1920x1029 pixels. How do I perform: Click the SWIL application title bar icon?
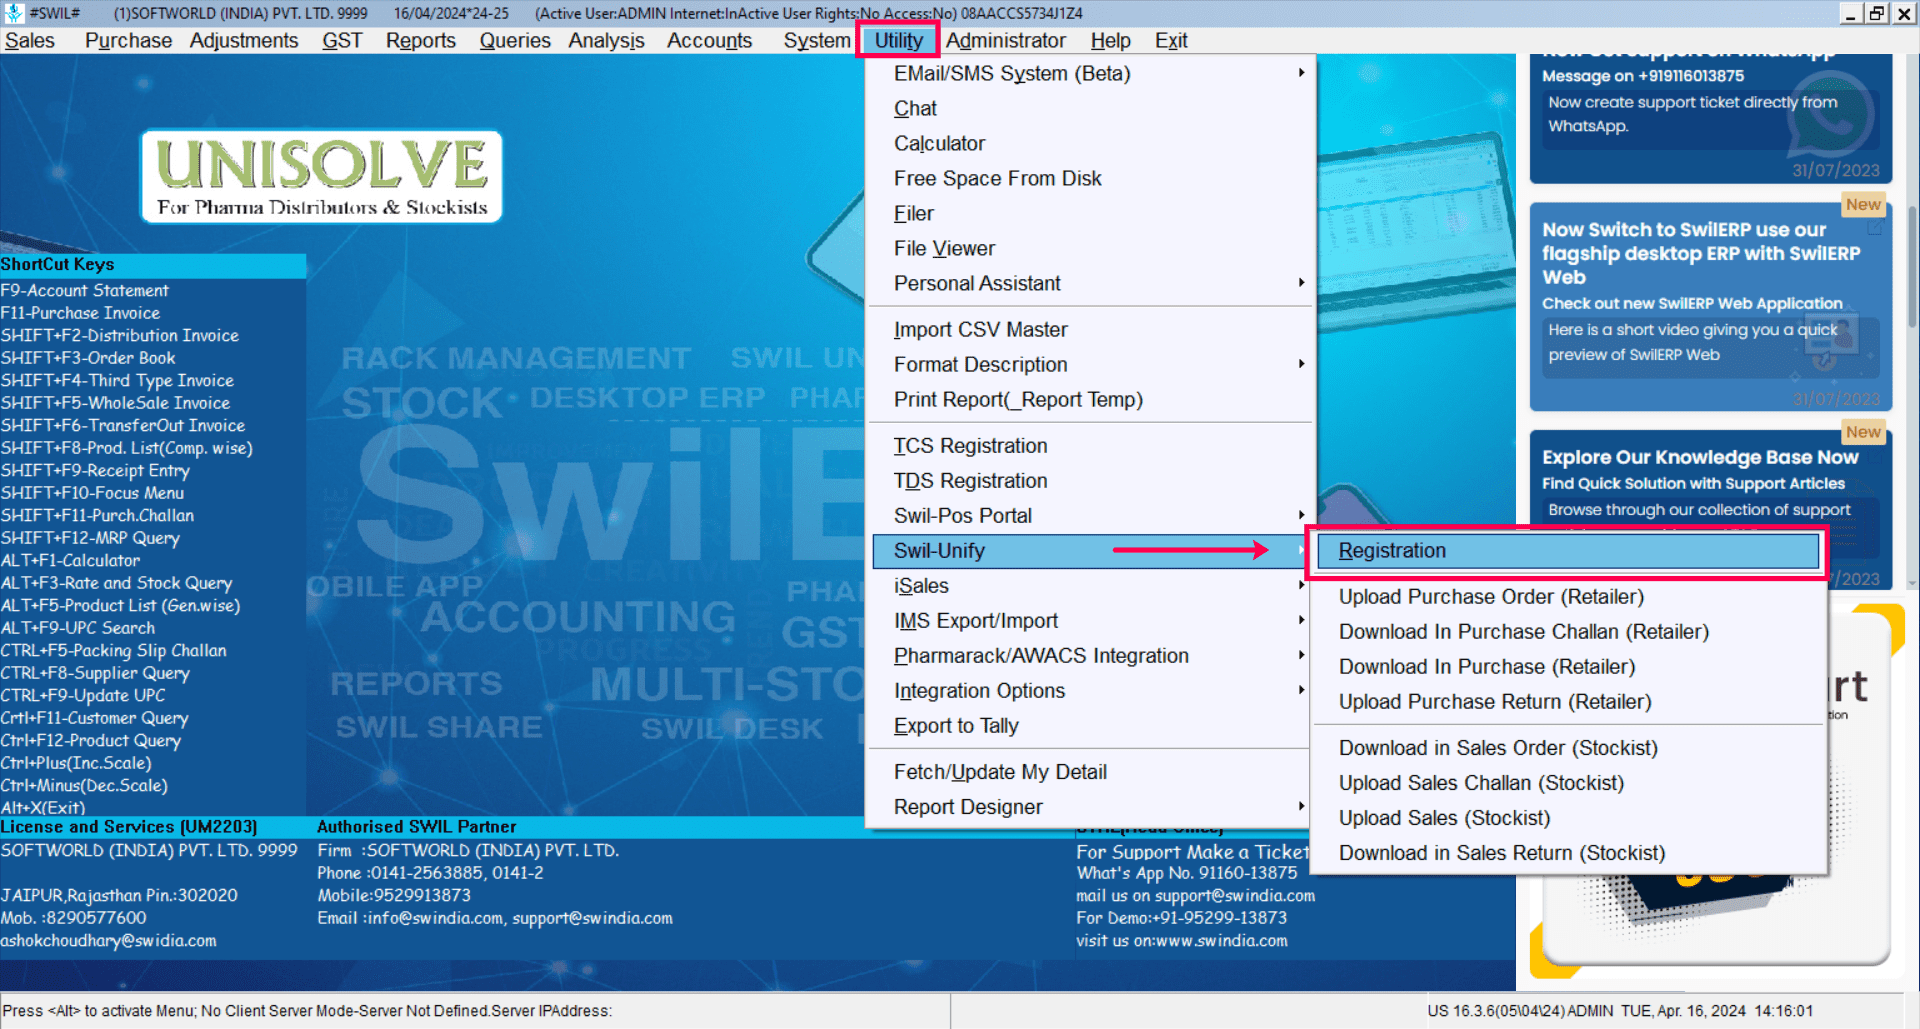tap(13, 13)
